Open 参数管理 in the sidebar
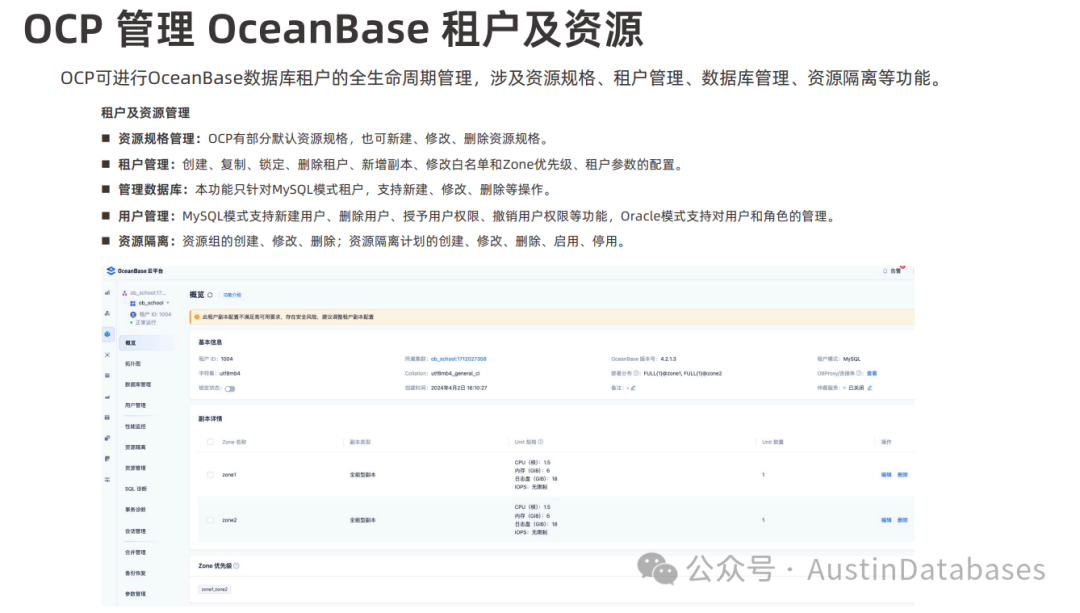Viewport: 1080px width, 613px height. tap(135, 594)
